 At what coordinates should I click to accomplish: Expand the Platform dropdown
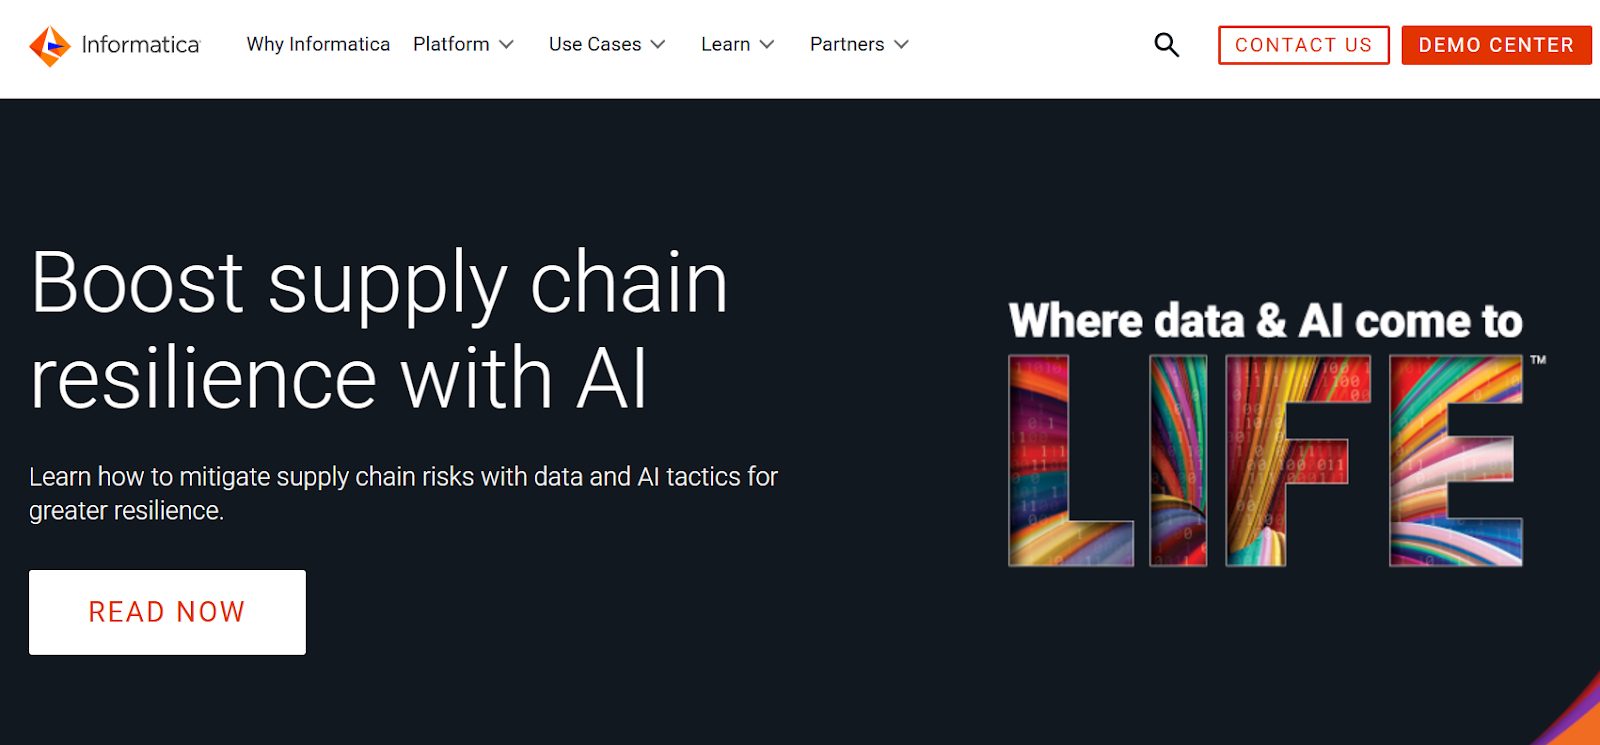(x=507, y=45)
